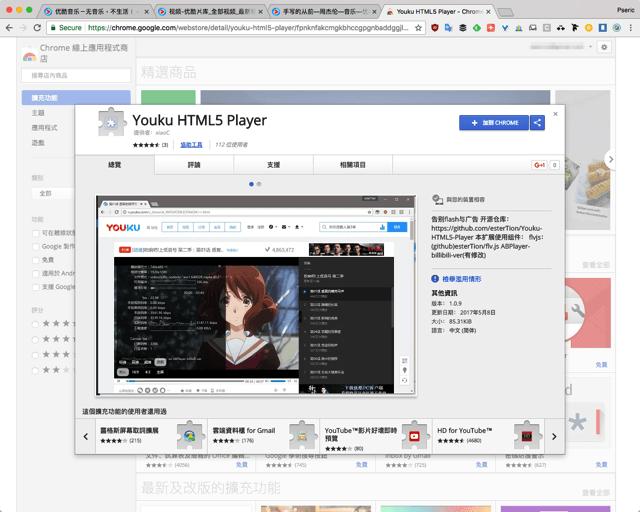The width and height of the screenshot is (640, 512).
Task: Open the 總覽 overview tab
Action: (x=115, y=165)
